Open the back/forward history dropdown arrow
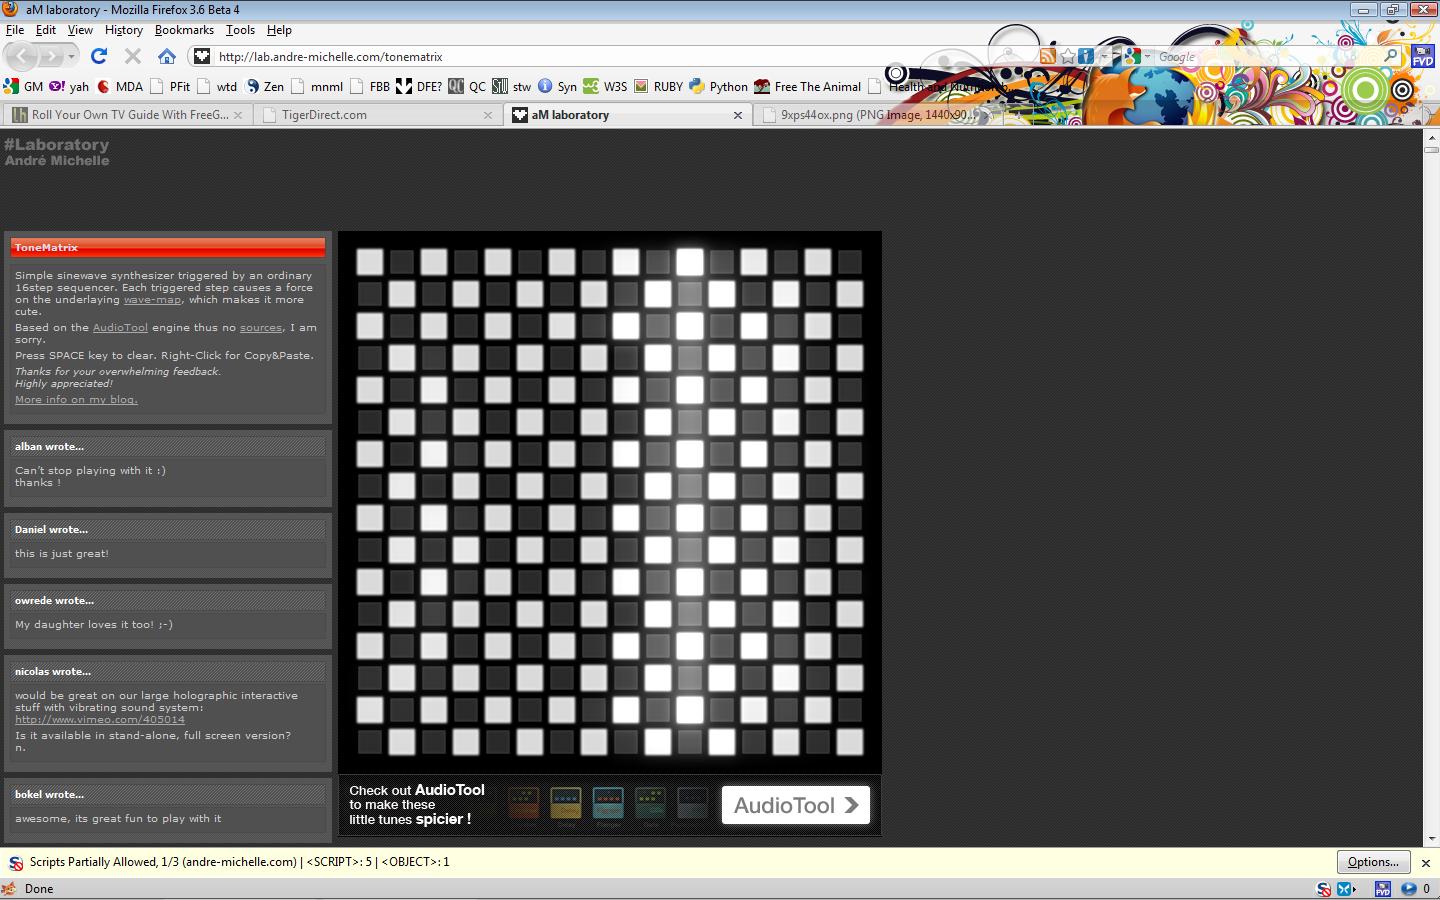The height and width of the screenshot is (900, 1440). tap(71, 57)
